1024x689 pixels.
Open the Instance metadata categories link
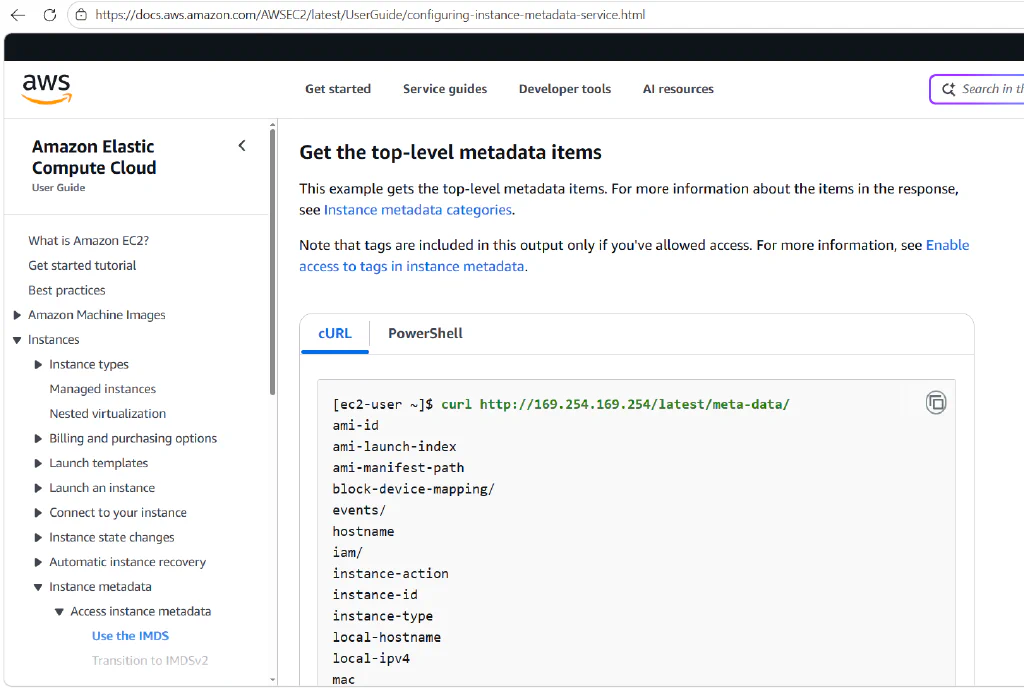[418, 210]
